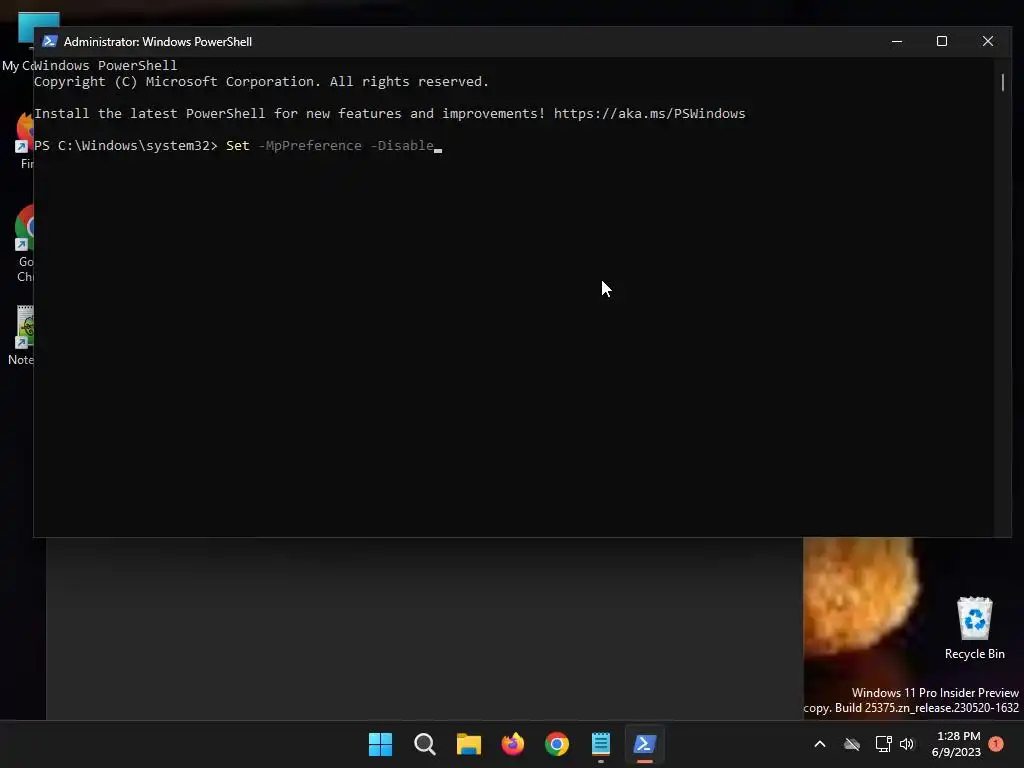Select the Recycle Bin desktop icon
The image size is (1024, 768).
974,628
